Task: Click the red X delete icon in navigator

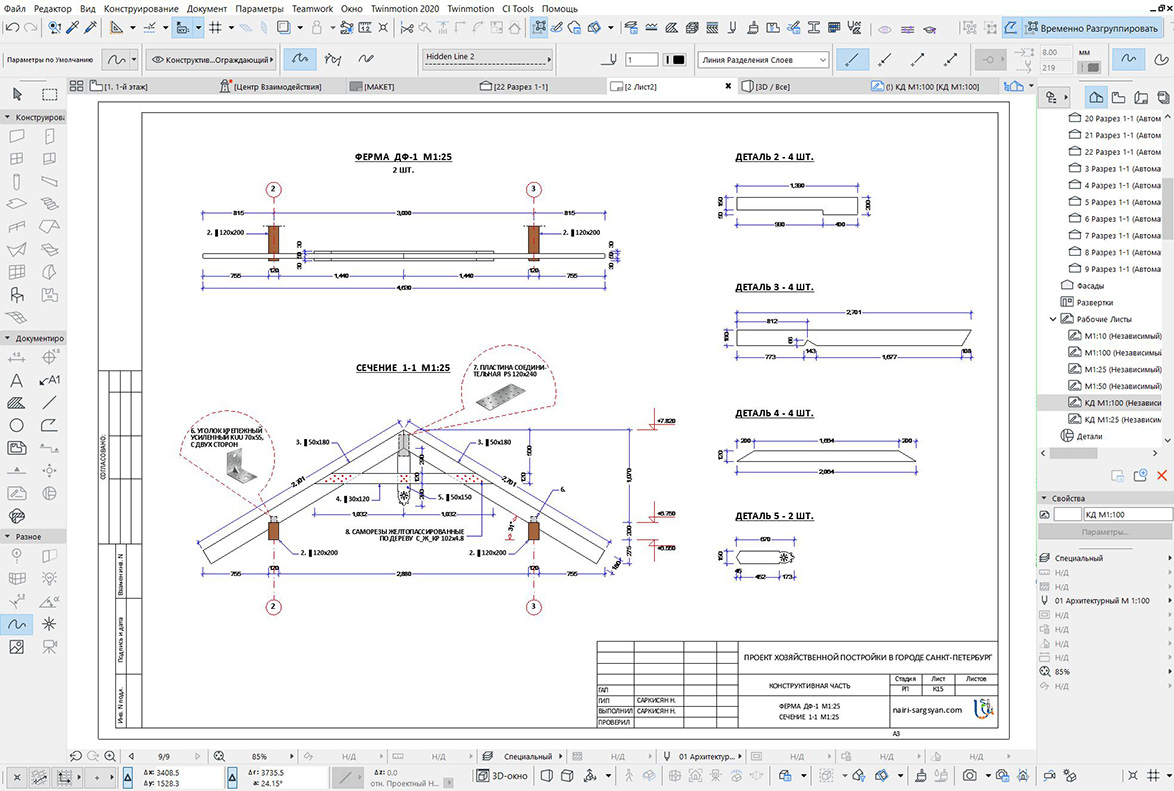Action: coord(1162,476)
